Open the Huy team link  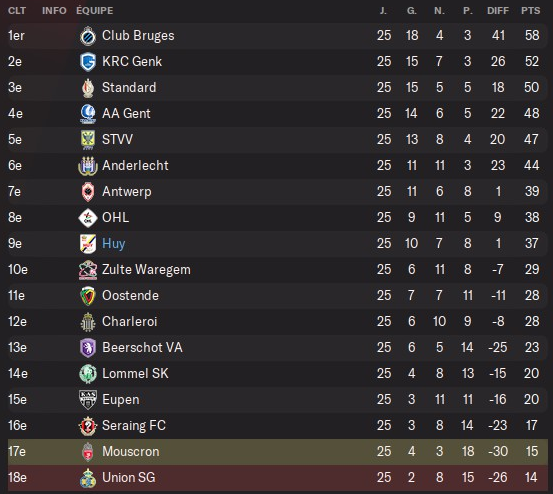point(114,244)
